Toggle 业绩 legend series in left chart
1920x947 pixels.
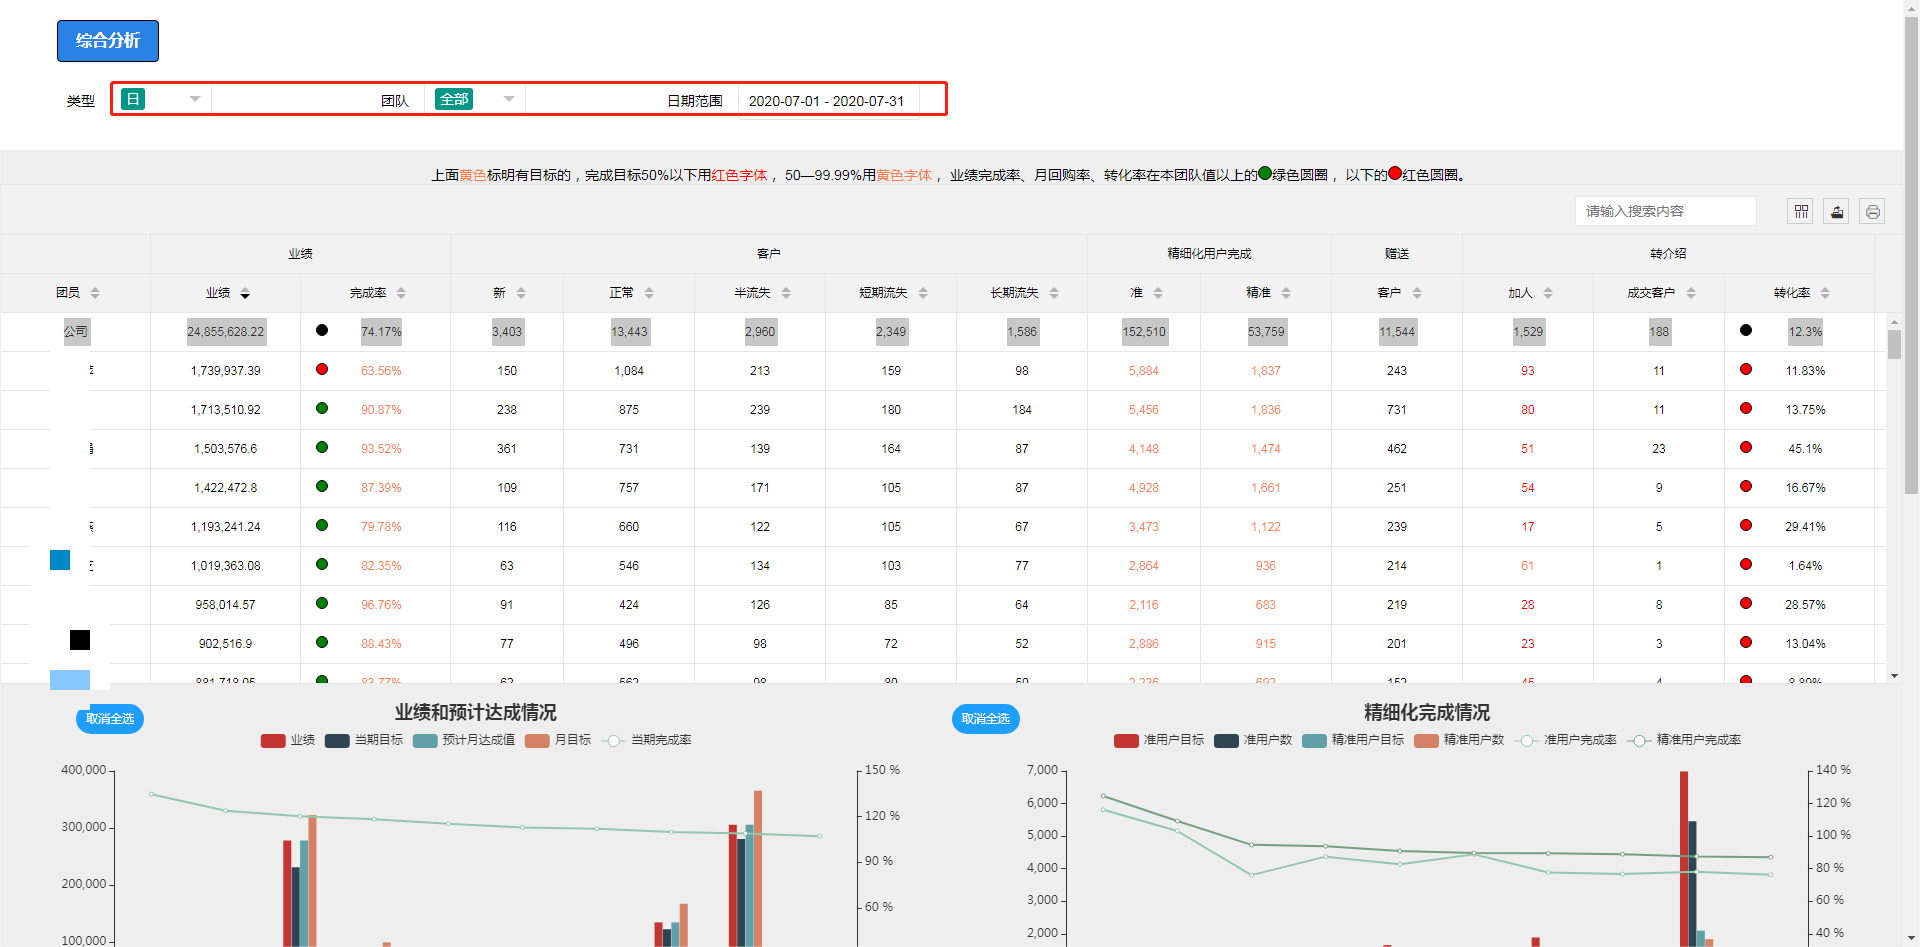click(x=288, y=740)
